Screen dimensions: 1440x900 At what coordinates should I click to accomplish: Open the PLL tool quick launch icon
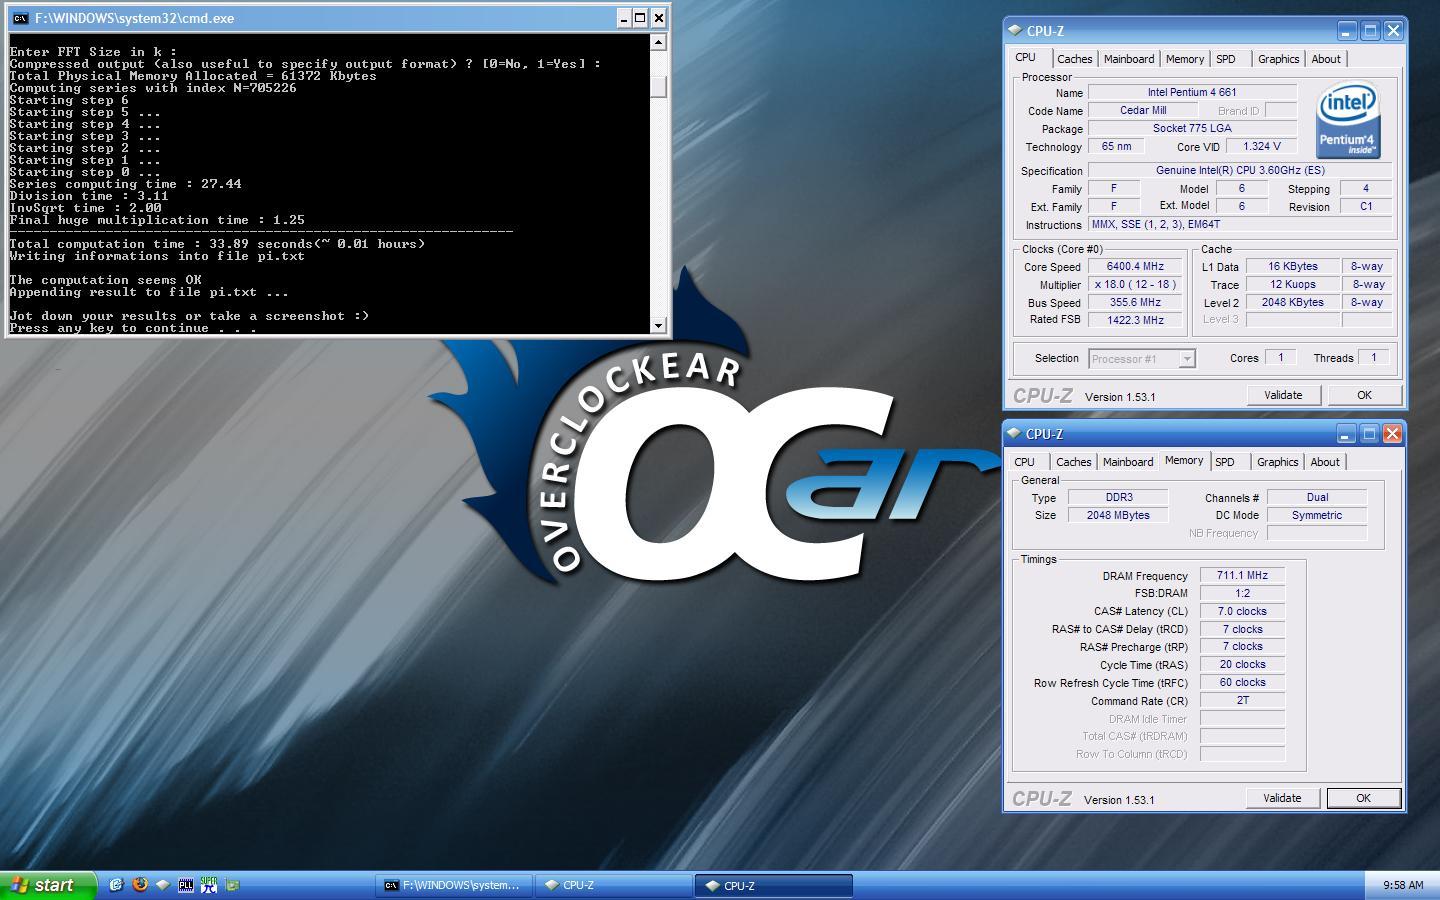(186, 885)
